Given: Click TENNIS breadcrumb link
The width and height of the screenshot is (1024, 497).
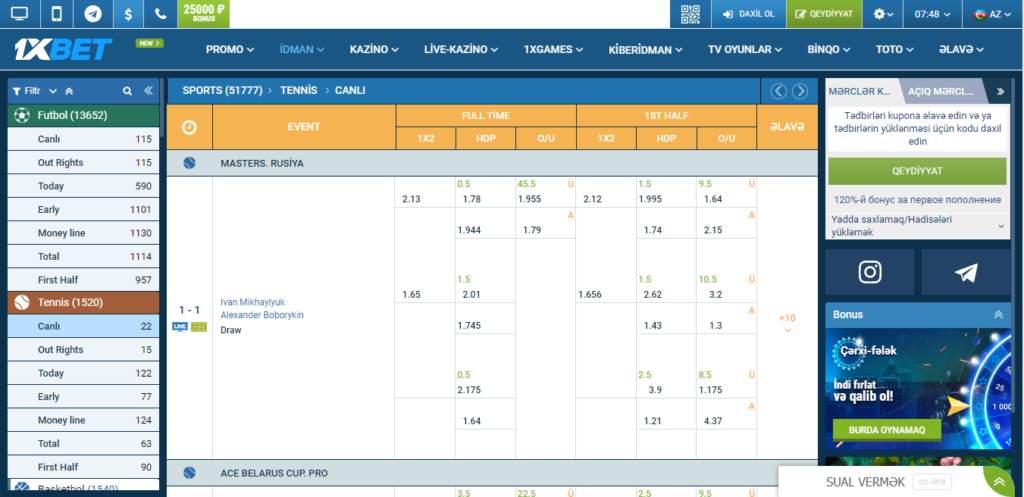Looking at the screenshot, I should (298, 90).
